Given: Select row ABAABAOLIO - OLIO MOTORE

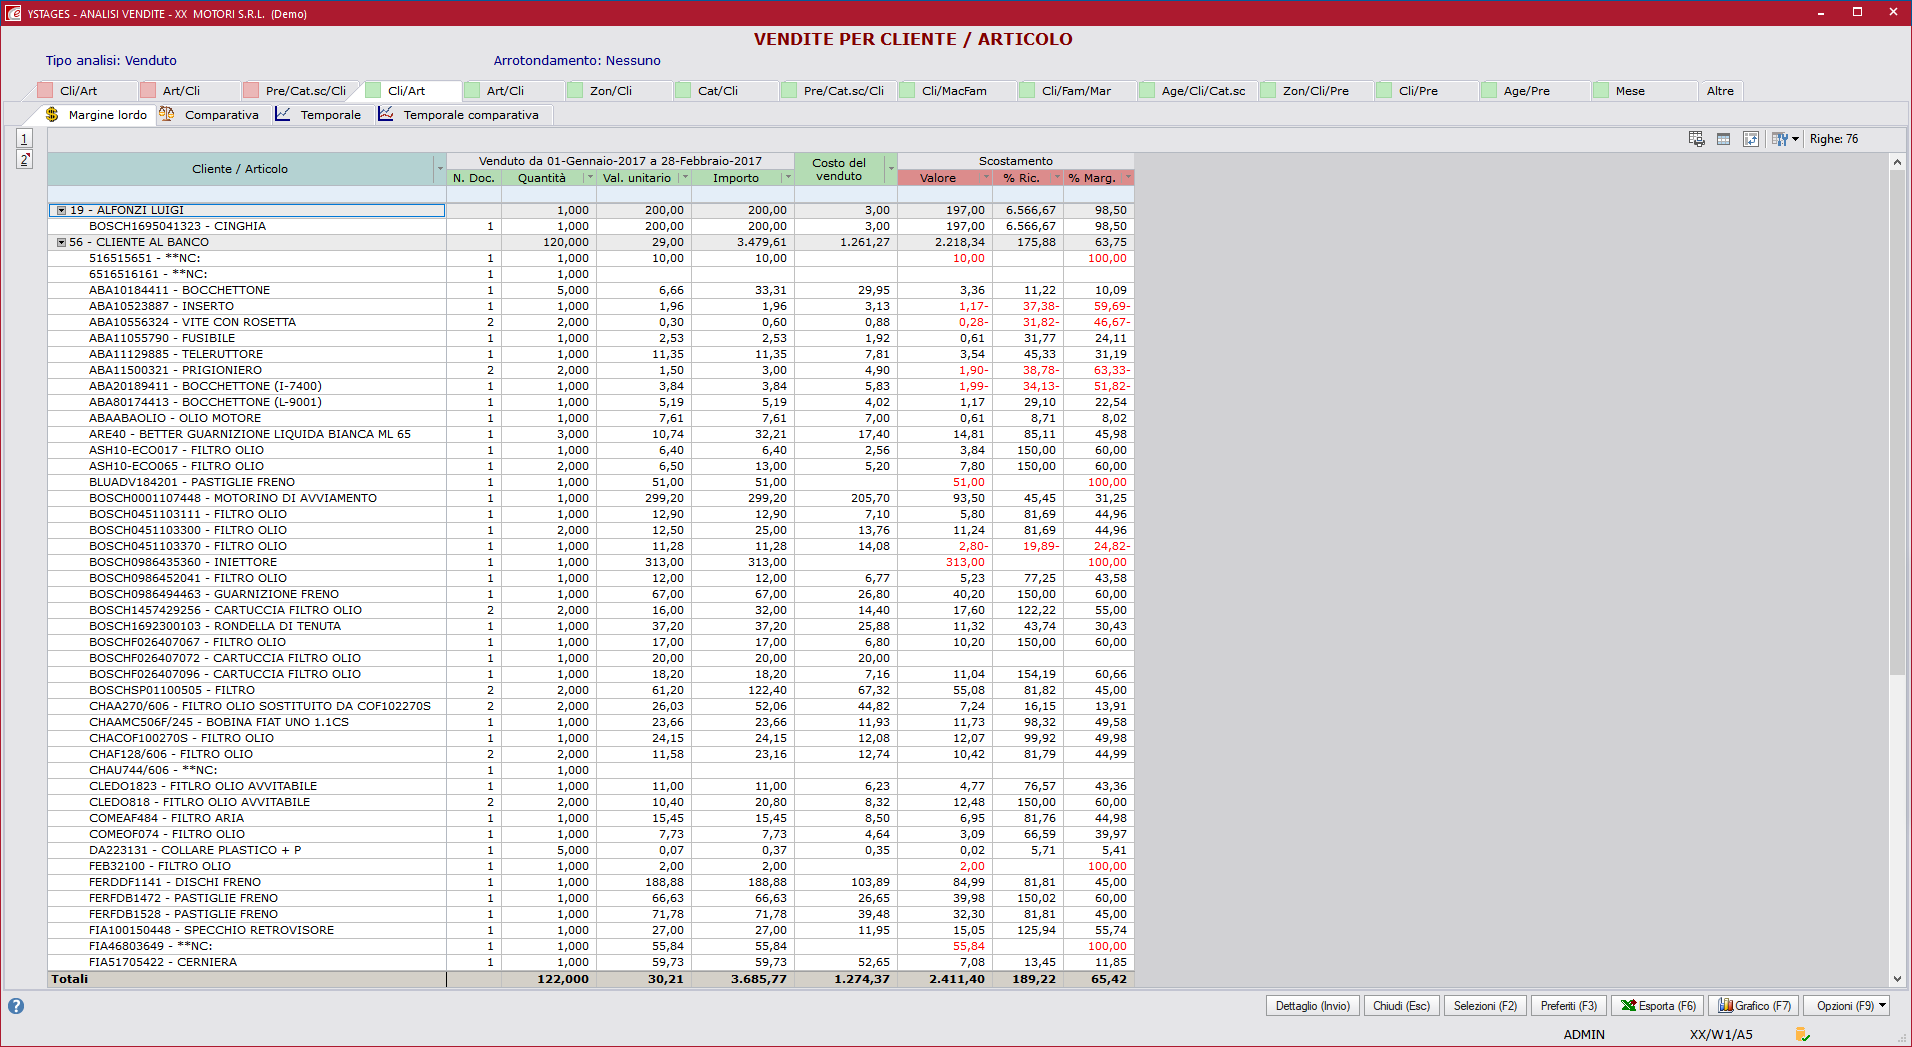Looking at the screenshot, I should tap(591, 418).
